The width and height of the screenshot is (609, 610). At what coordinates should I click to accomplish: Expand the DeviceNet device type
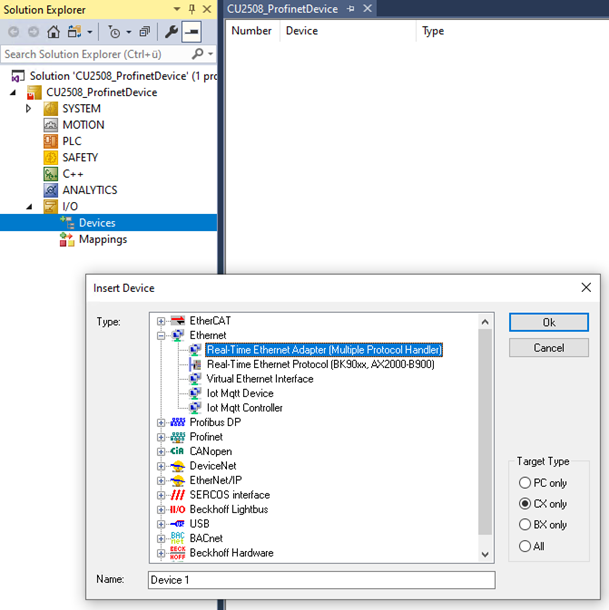pos(161,466)
